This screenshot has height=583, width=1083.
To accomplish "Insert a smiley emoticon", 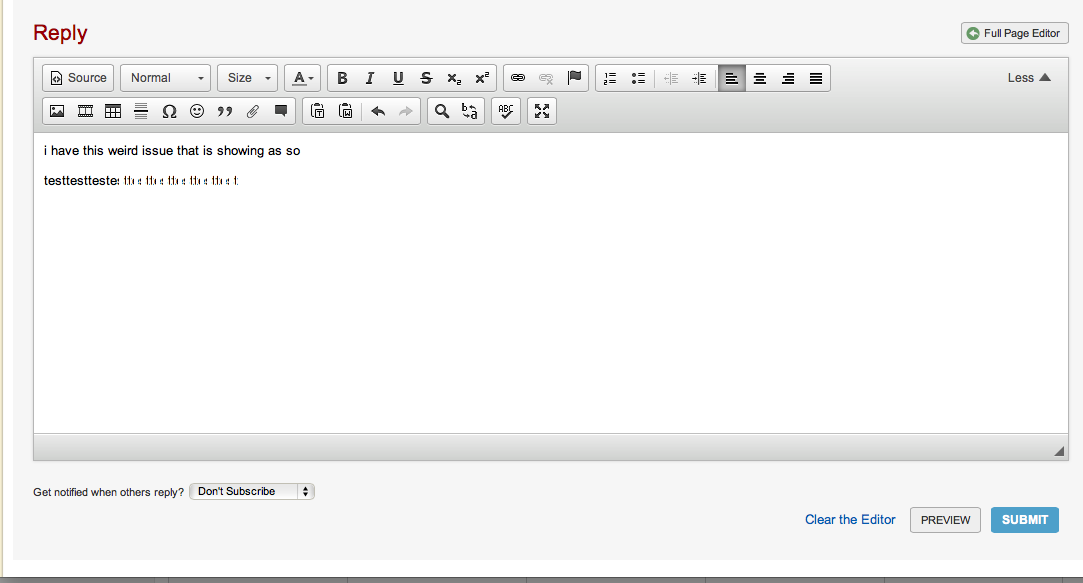I will [197, 111].
